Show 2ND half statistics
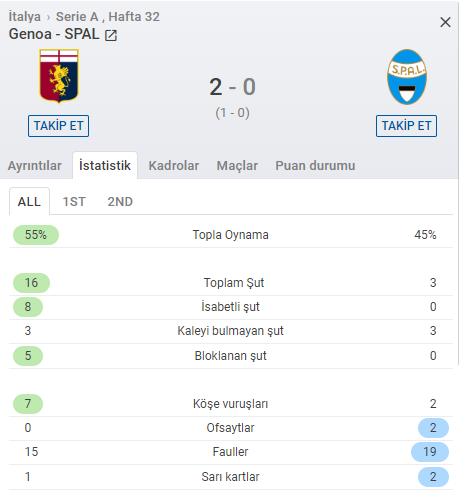The image size is (459, 498). tap(120, 202)
